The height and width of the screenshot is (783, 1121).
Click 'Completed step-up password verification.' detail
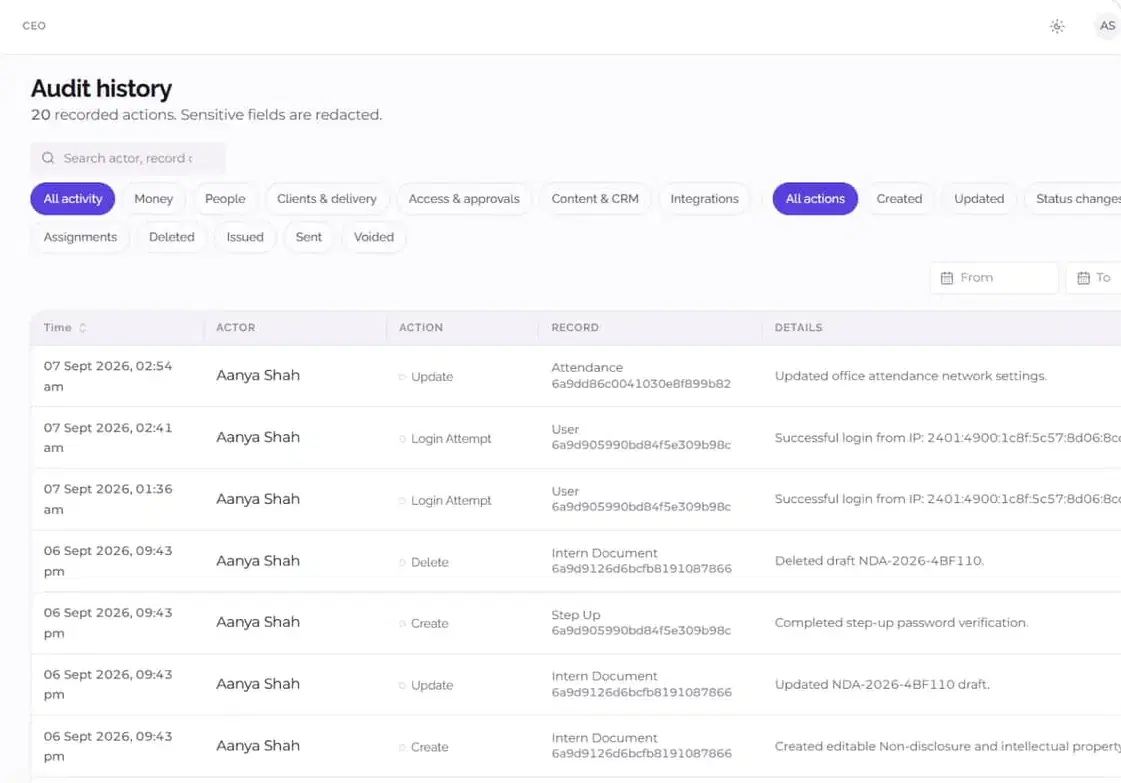click(902, 623)
